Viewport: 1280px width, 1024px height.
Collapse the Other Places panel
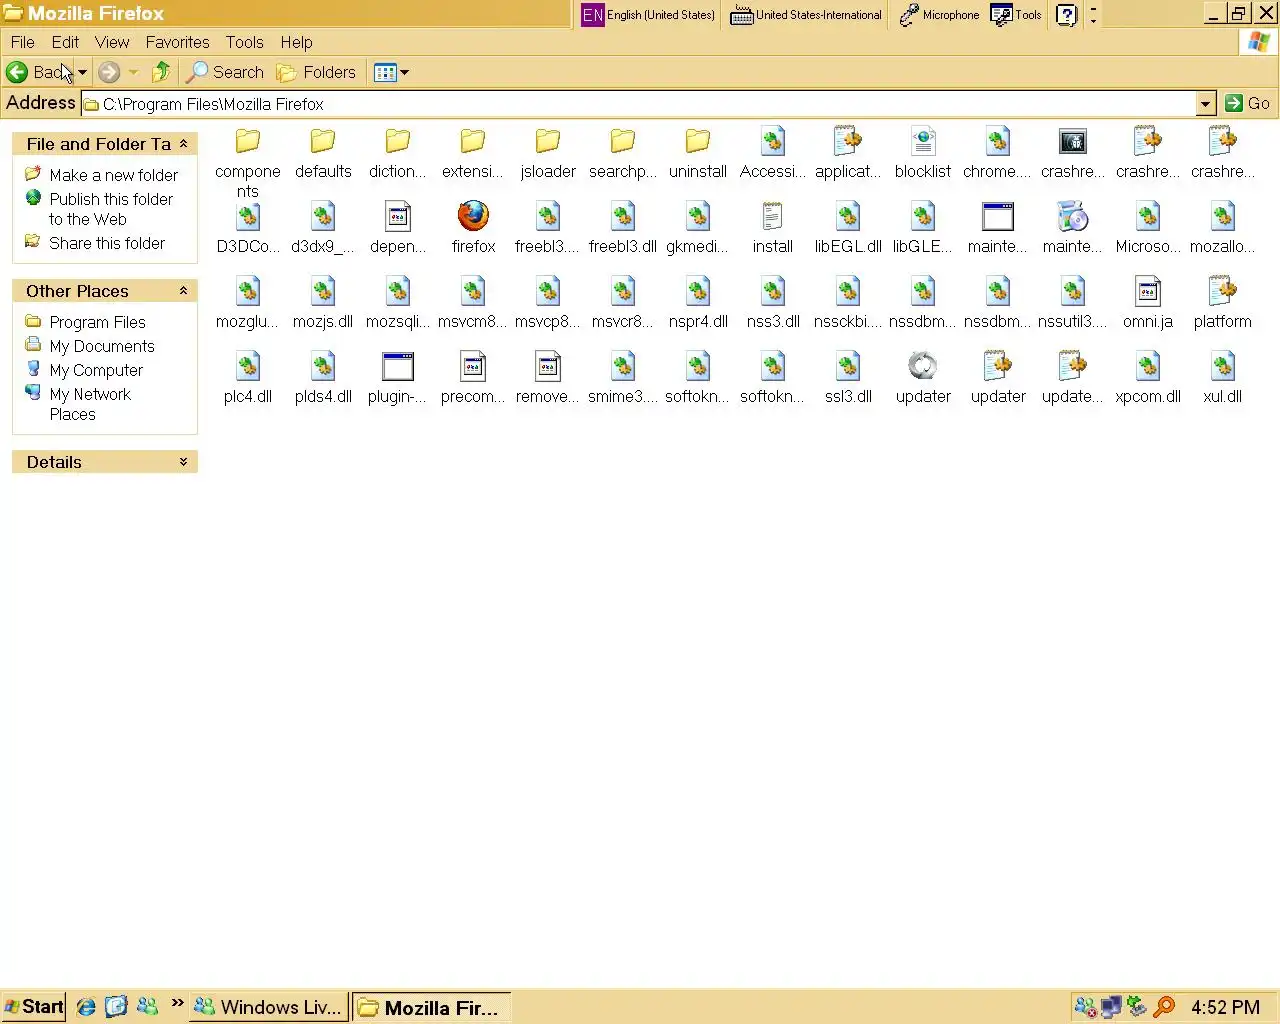[x=183, y=291]
